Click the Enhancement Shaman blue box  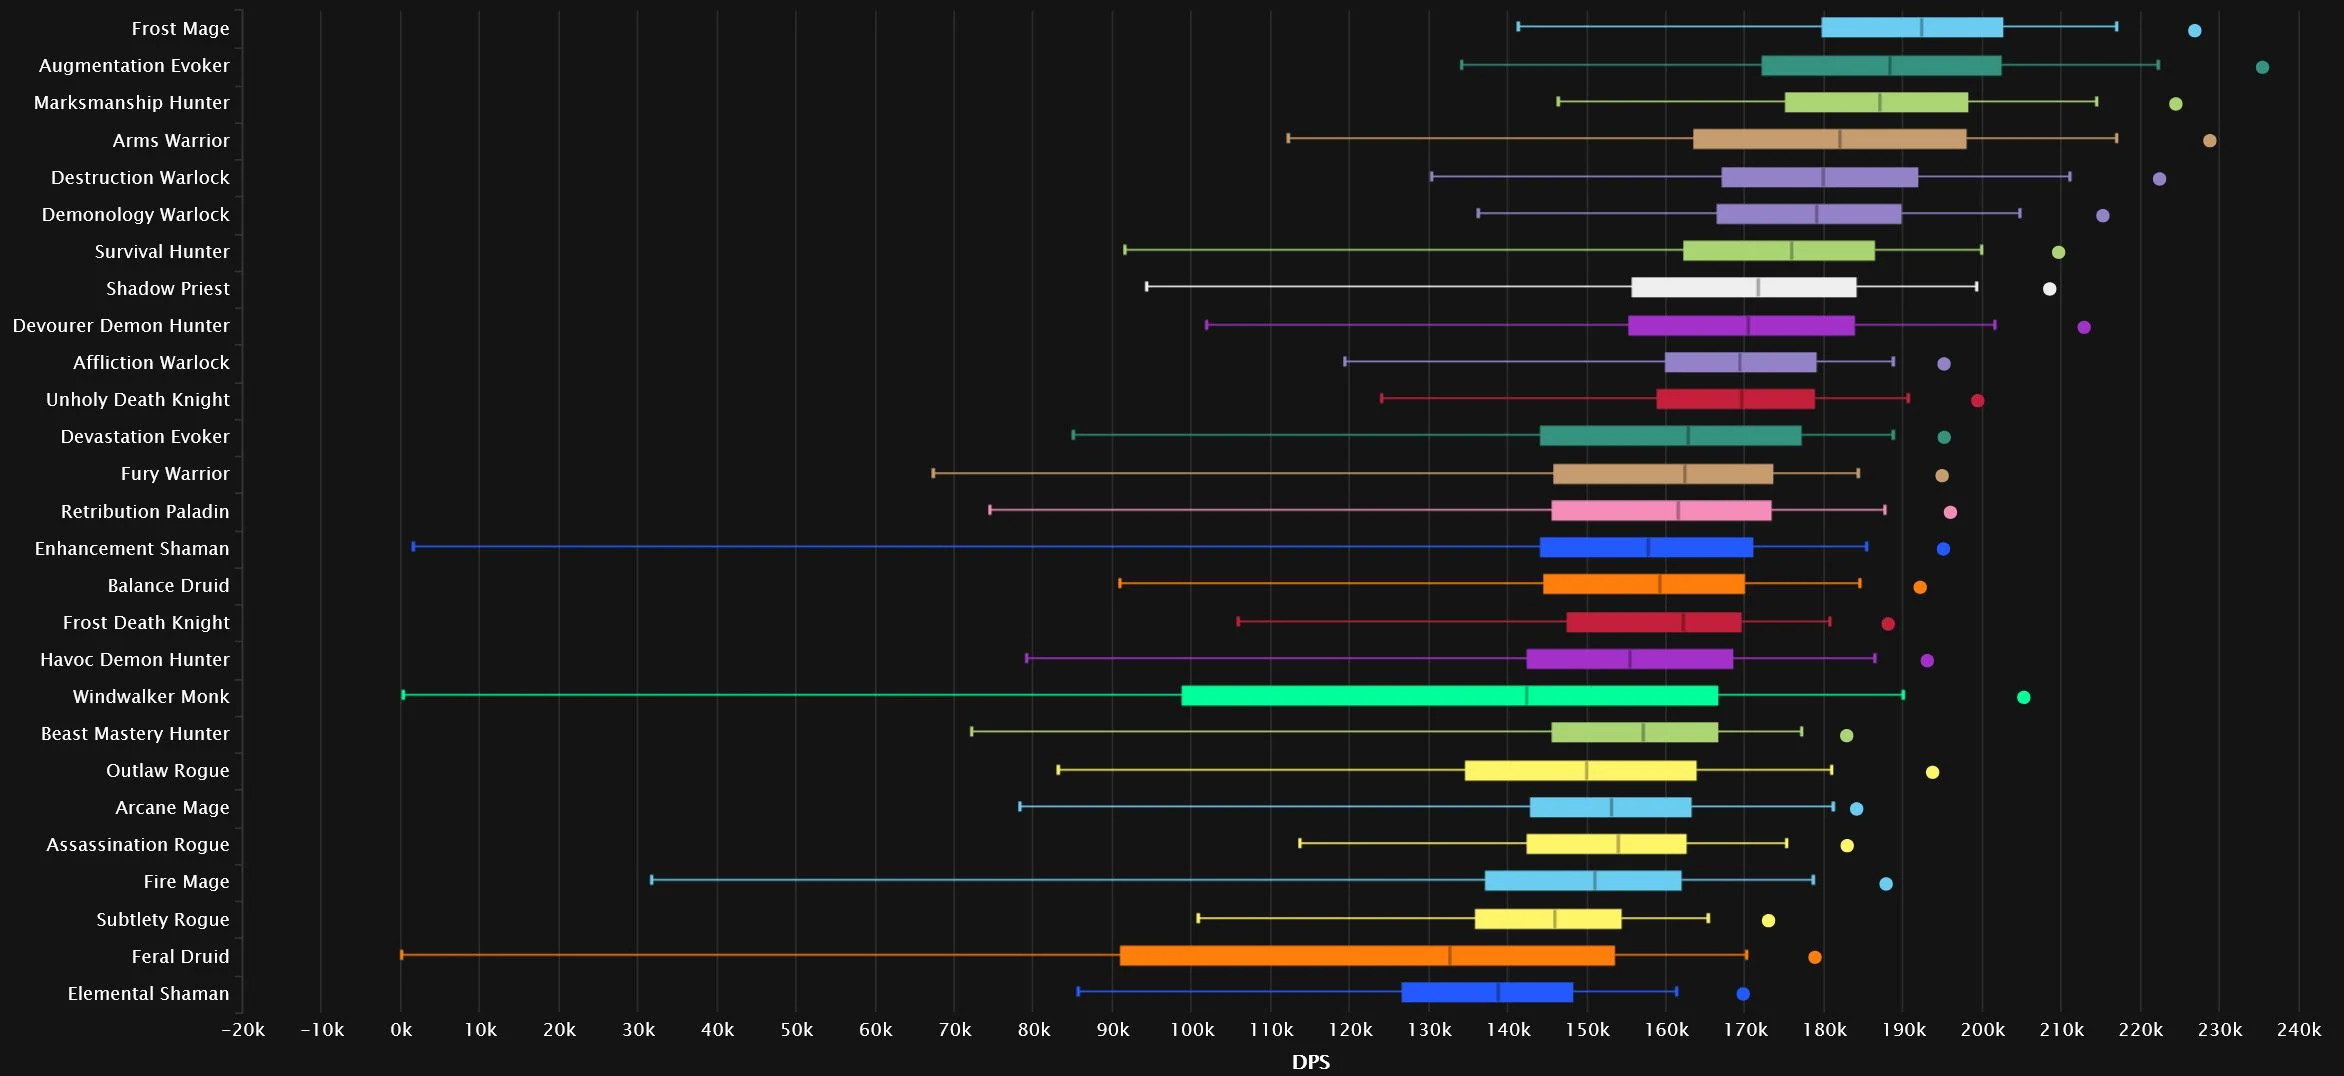[x=1646, y=547]
